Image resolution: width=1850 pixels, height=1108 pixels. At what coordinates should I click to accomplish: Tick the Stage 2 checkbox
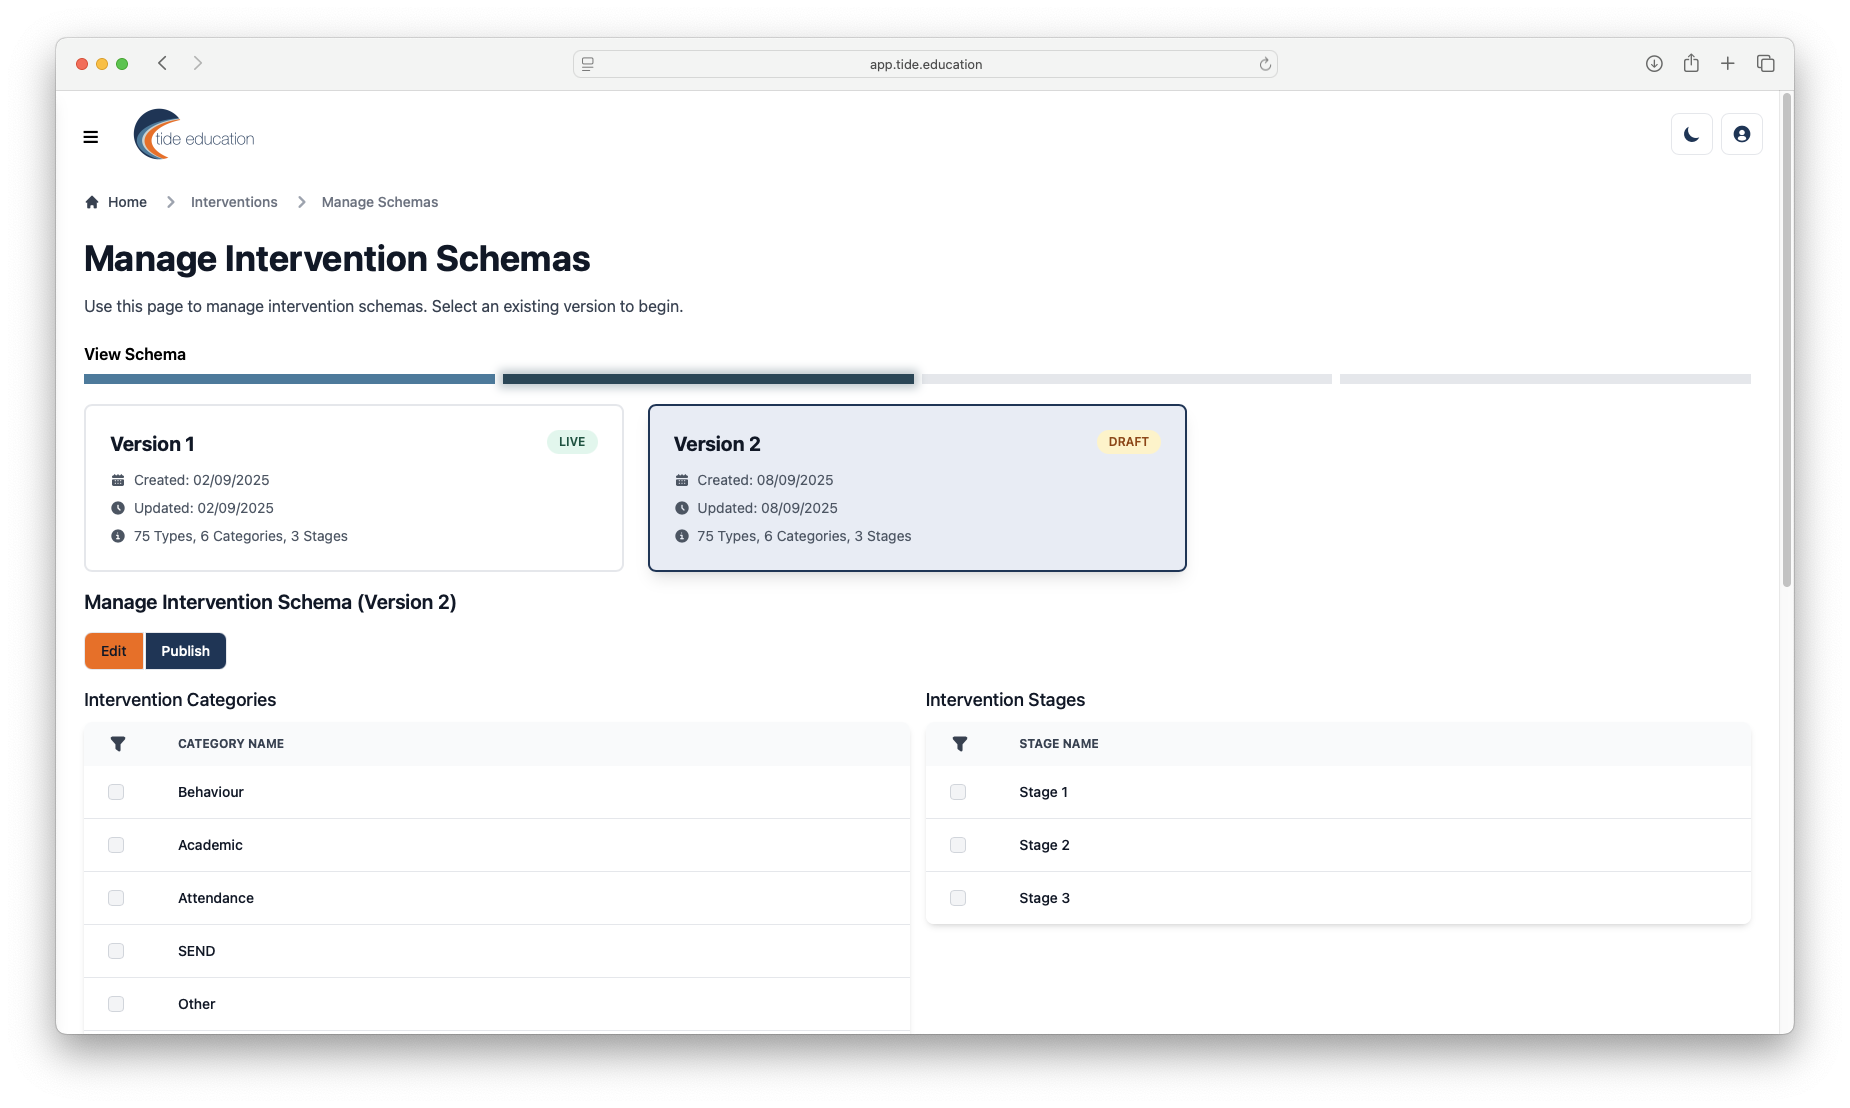click(958, 845)
